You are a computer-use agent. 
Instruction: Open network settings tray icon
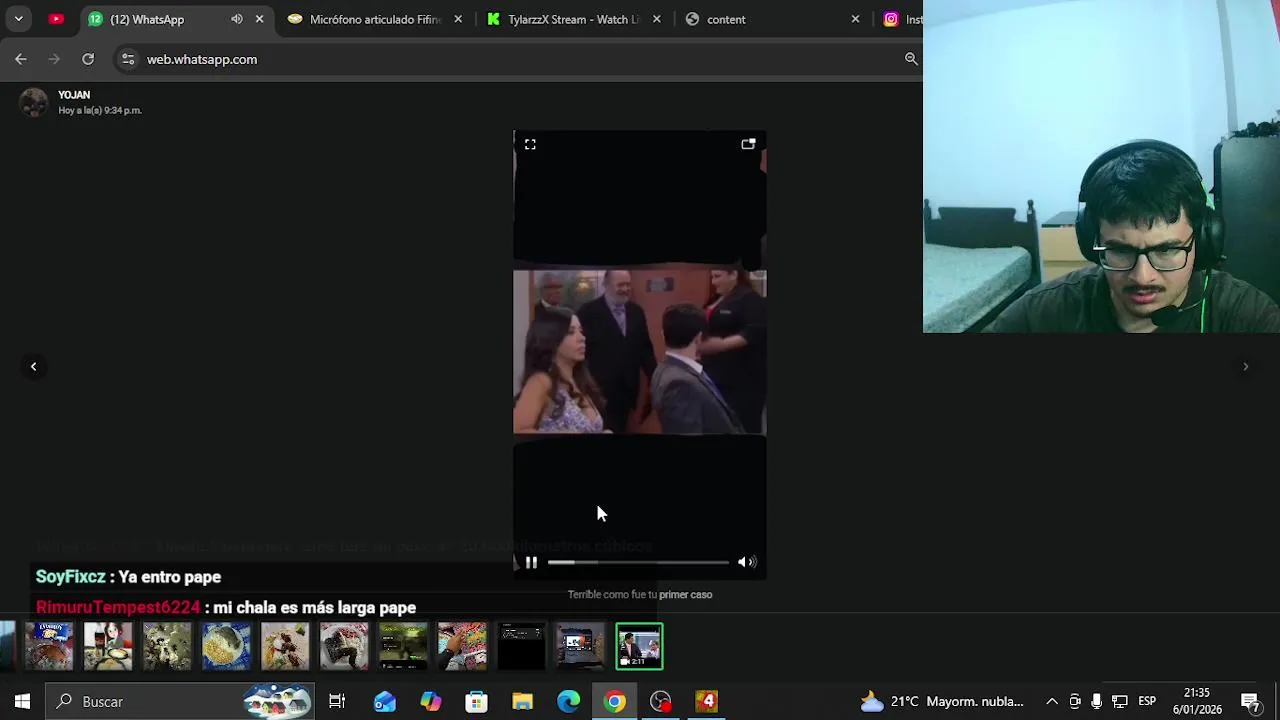tap(1120, 701)
